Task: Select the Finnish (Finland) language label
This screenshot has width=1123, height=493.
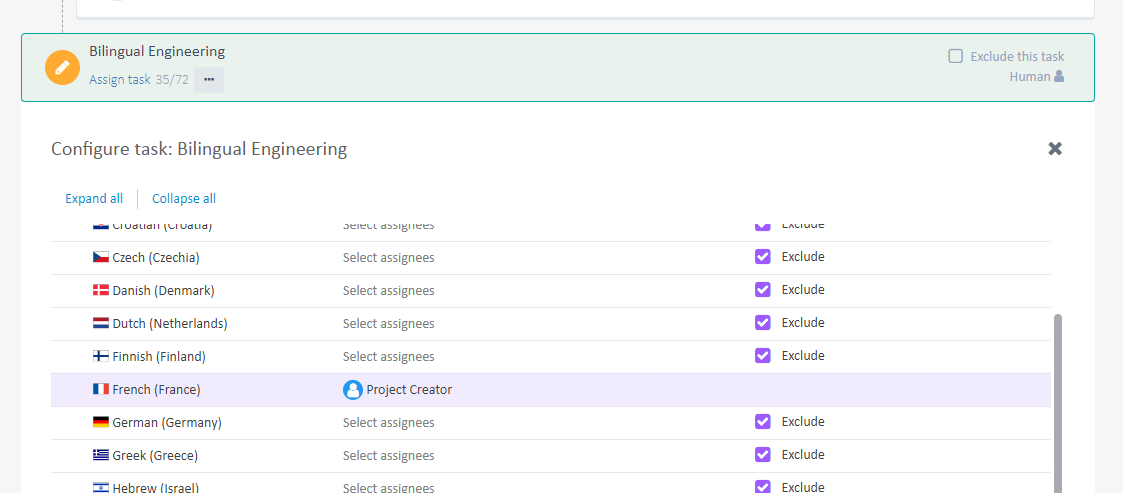Action: [x=159, y=356]
